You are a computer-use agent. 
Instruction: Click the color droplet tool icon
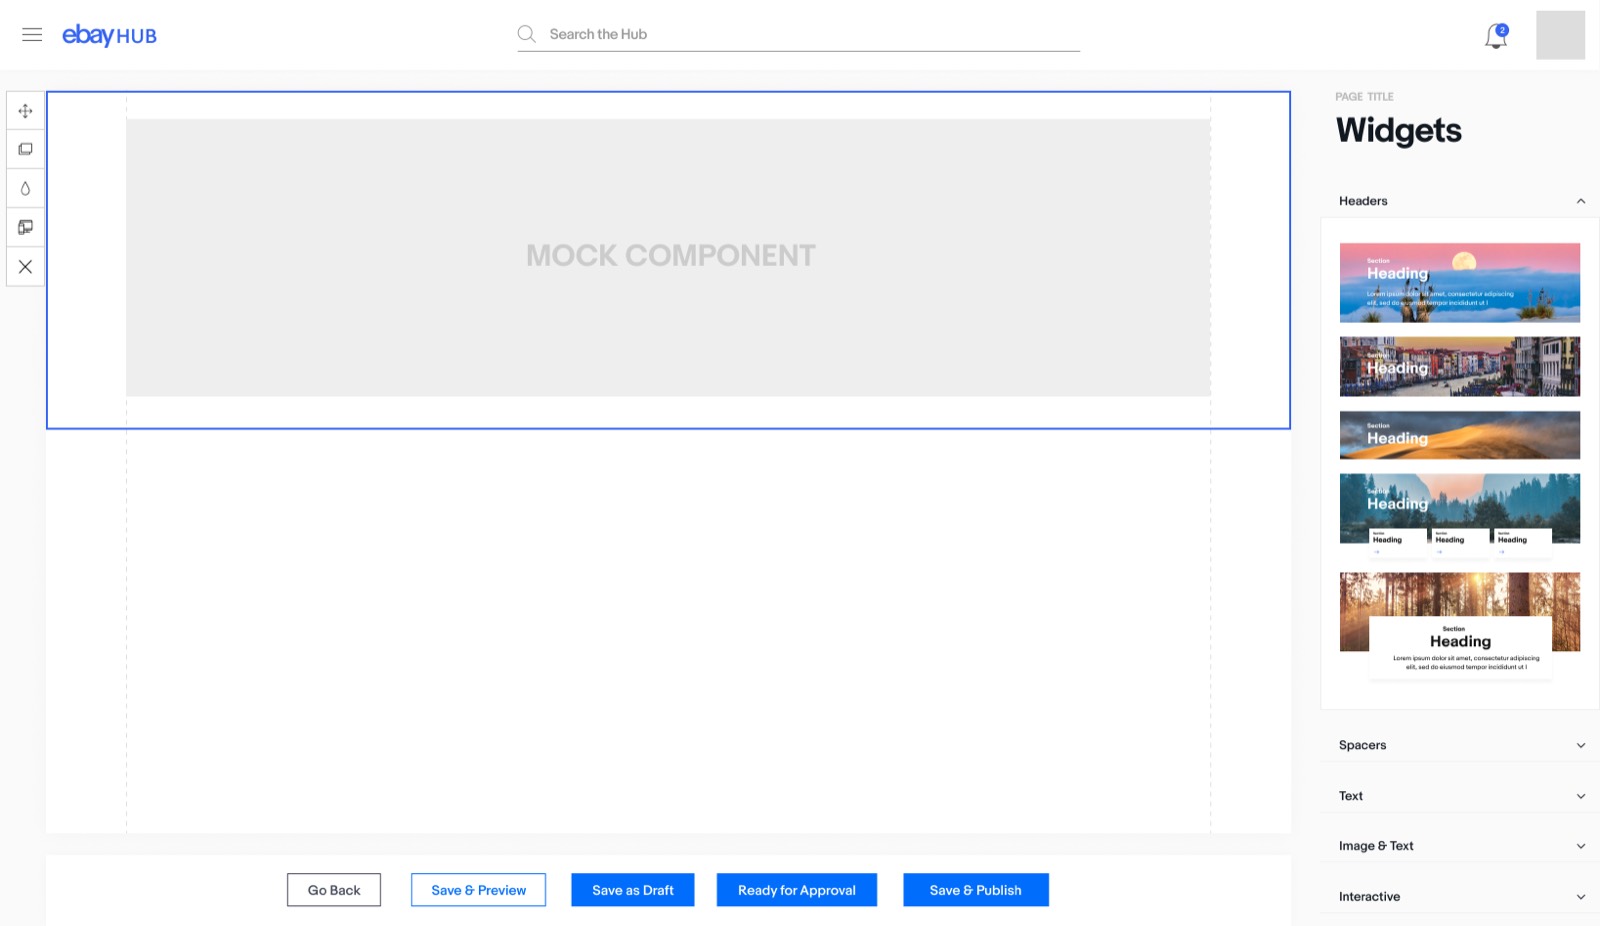26,189
